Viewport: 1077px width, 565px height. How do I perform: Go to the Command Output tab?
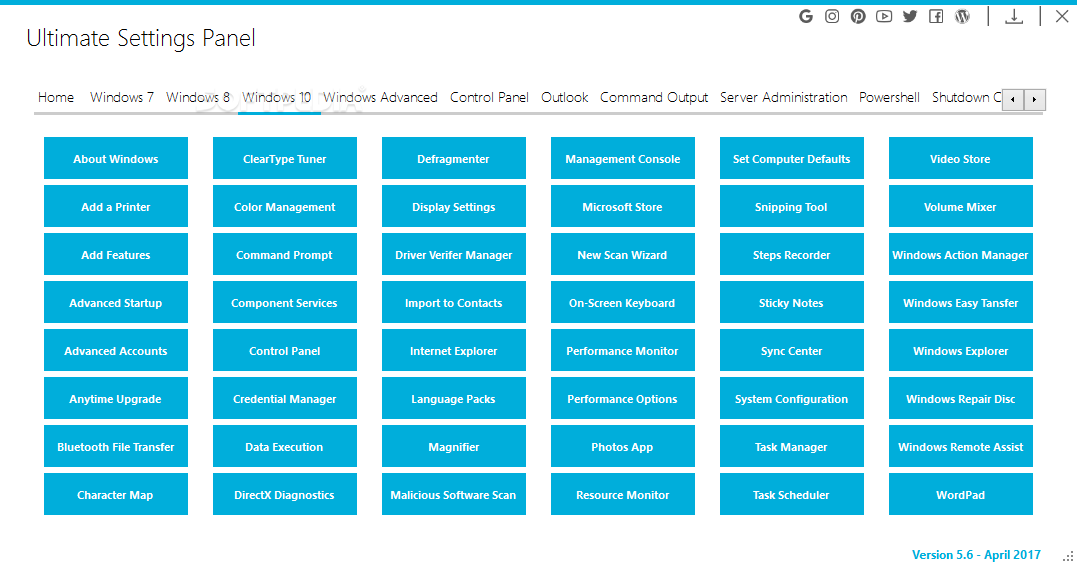coord(654,97)
